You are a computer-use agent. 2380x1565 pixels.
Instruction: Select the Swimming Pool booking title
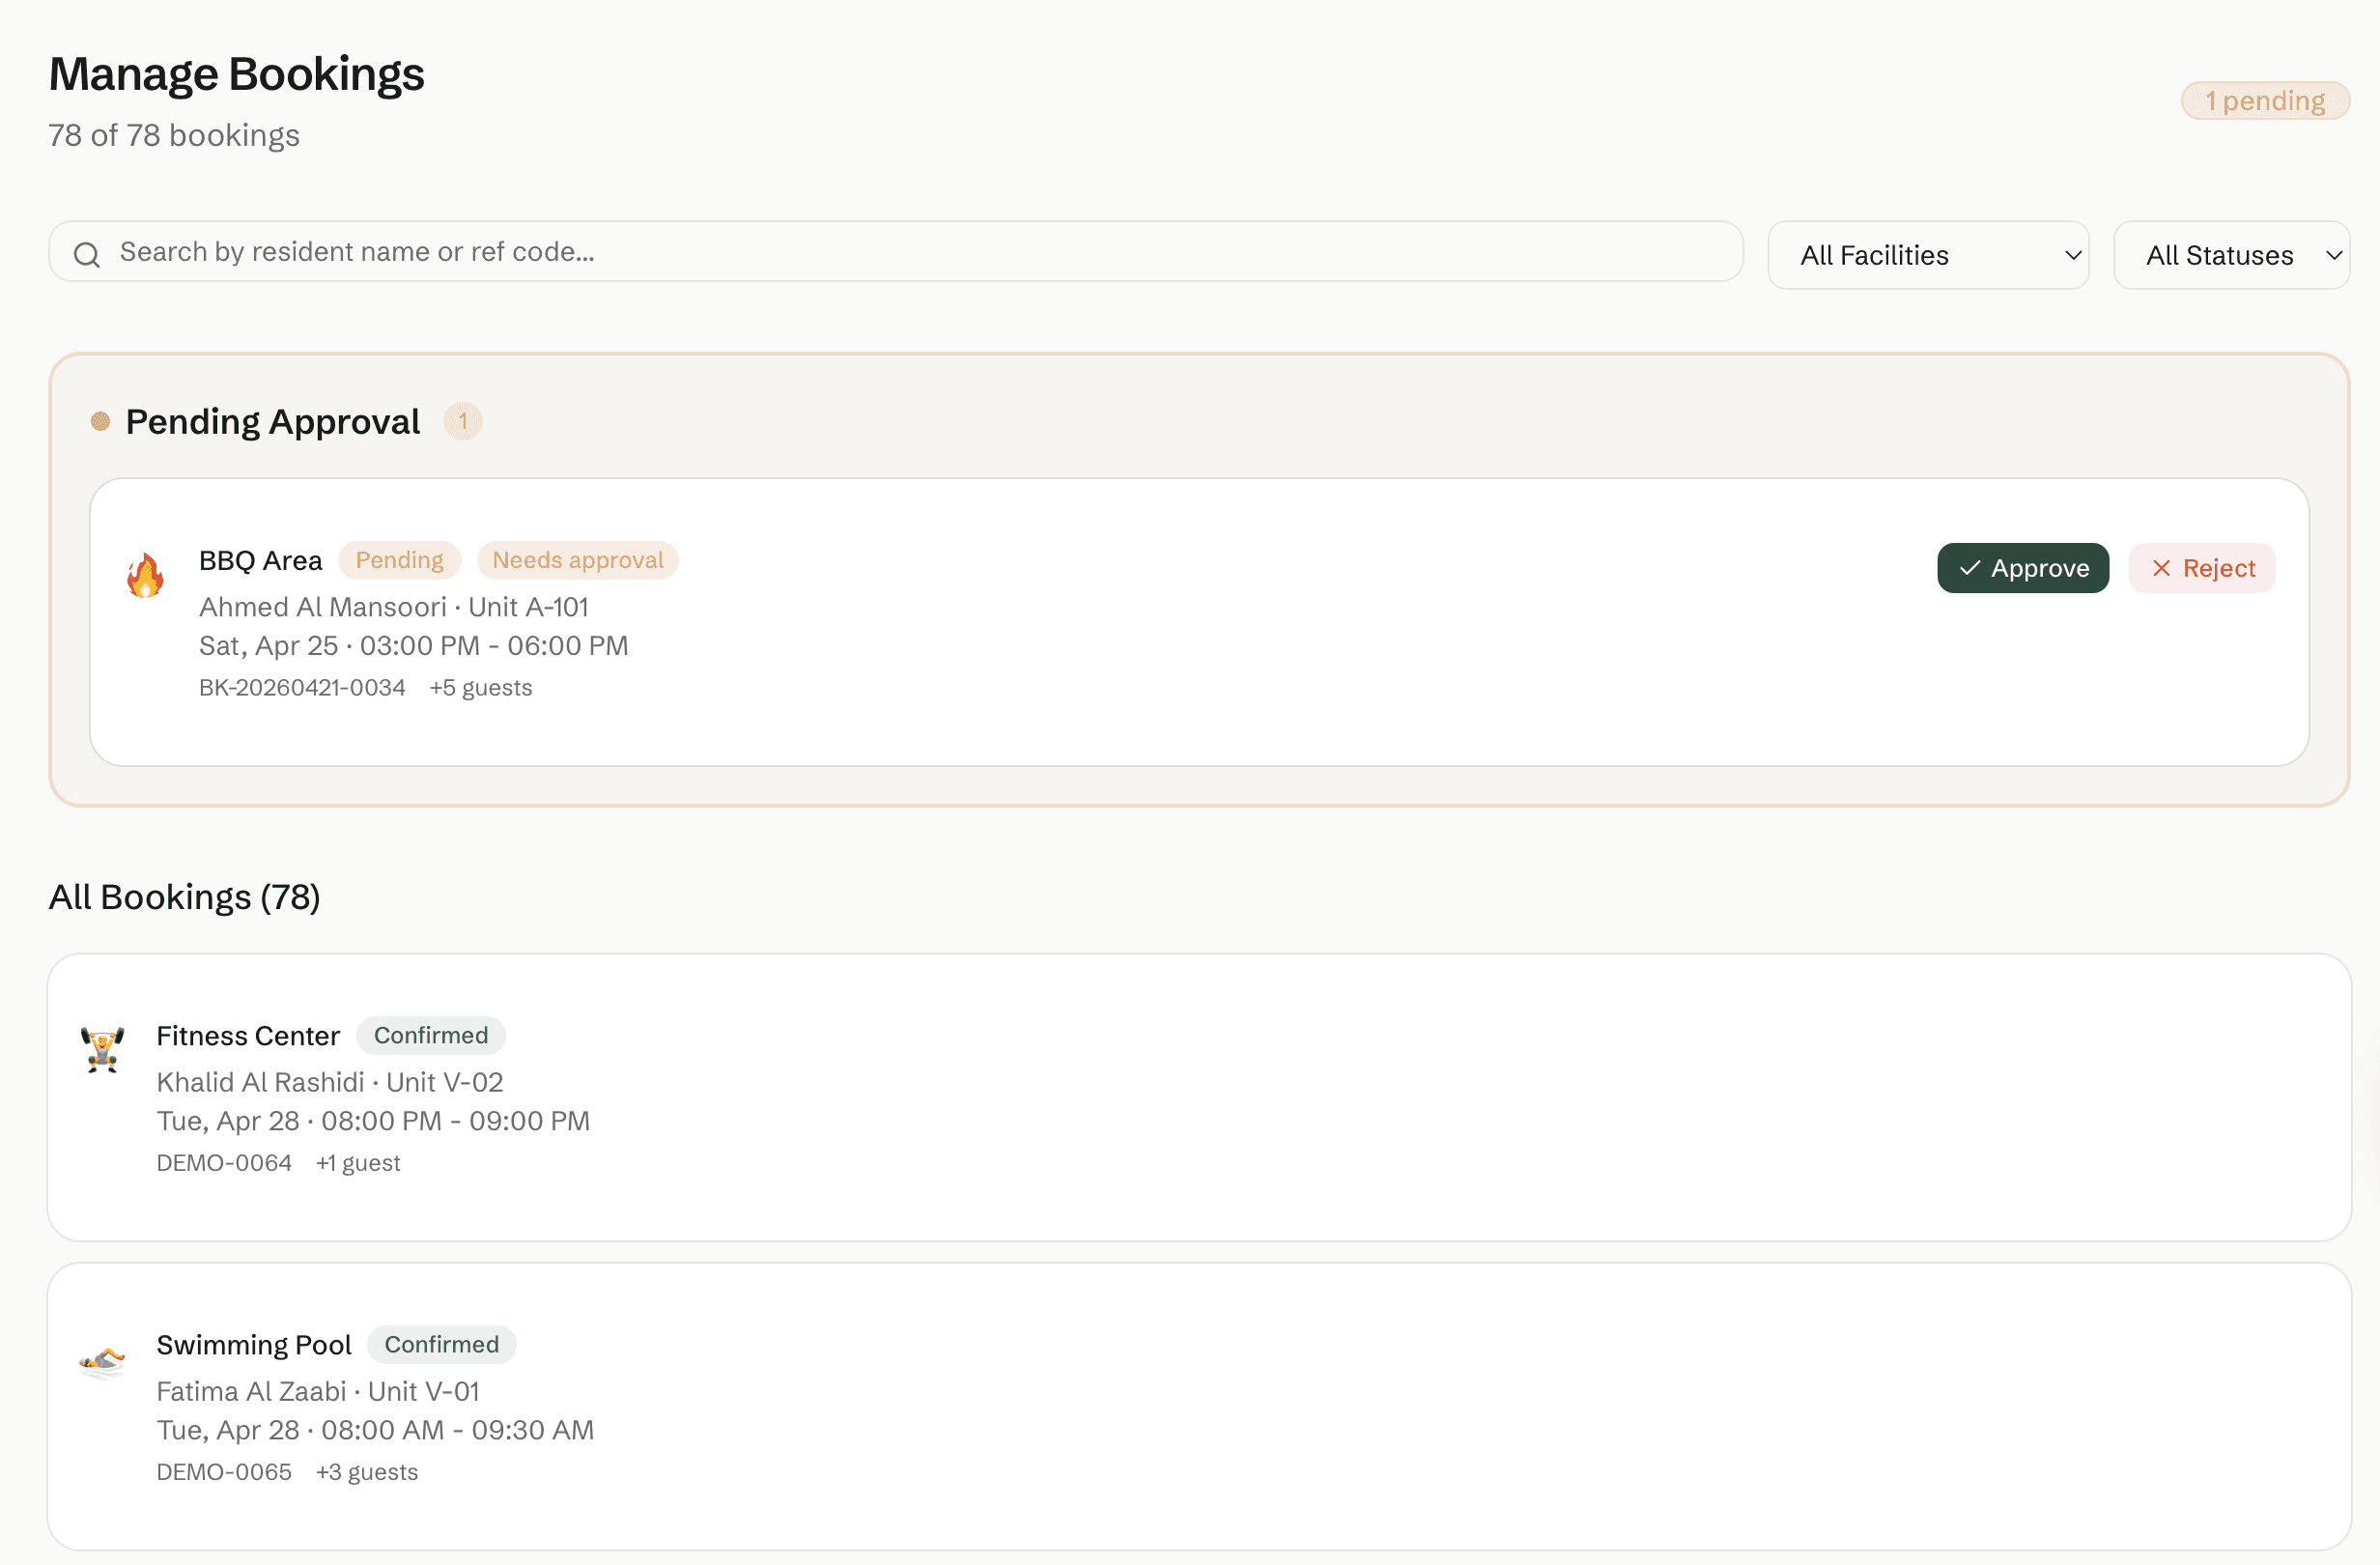point(254,1344)
